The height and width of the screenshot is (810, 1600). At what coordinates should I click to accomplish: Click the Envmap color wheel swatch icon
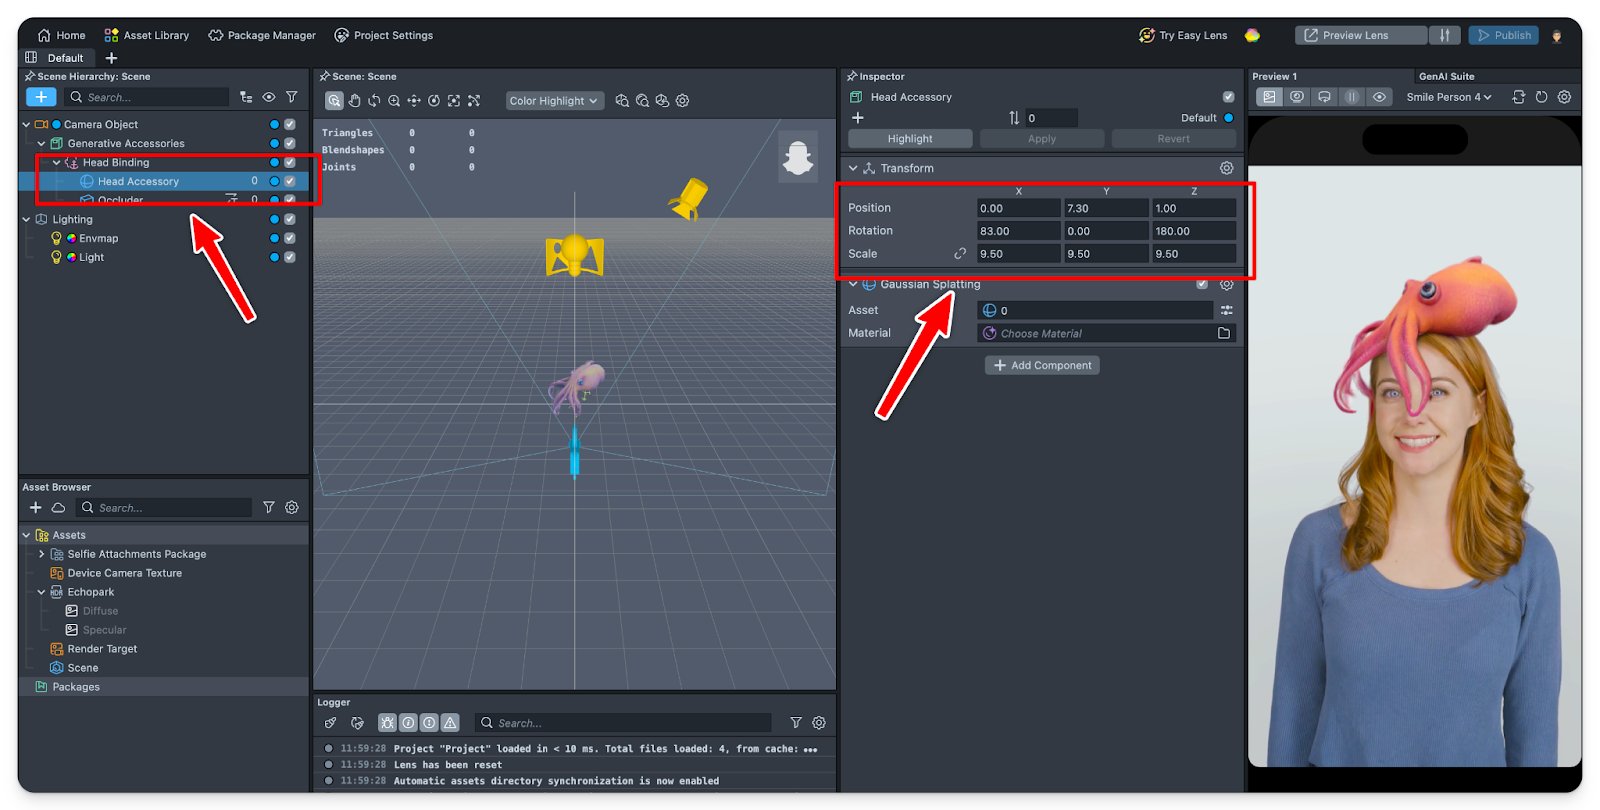[x=71, y=238]
